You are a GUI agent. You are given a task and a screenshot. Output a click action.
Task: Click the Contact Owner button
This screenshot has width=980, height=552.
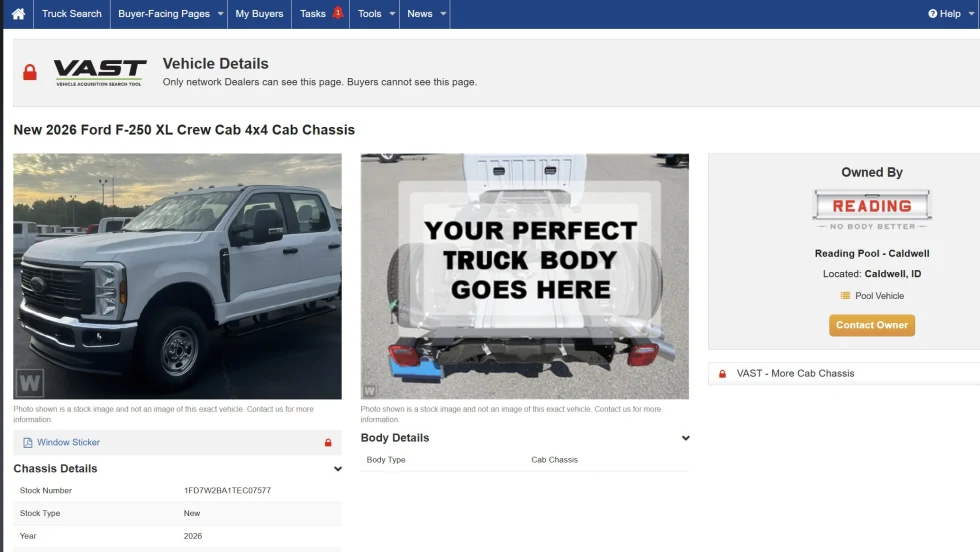coord(872,325)
